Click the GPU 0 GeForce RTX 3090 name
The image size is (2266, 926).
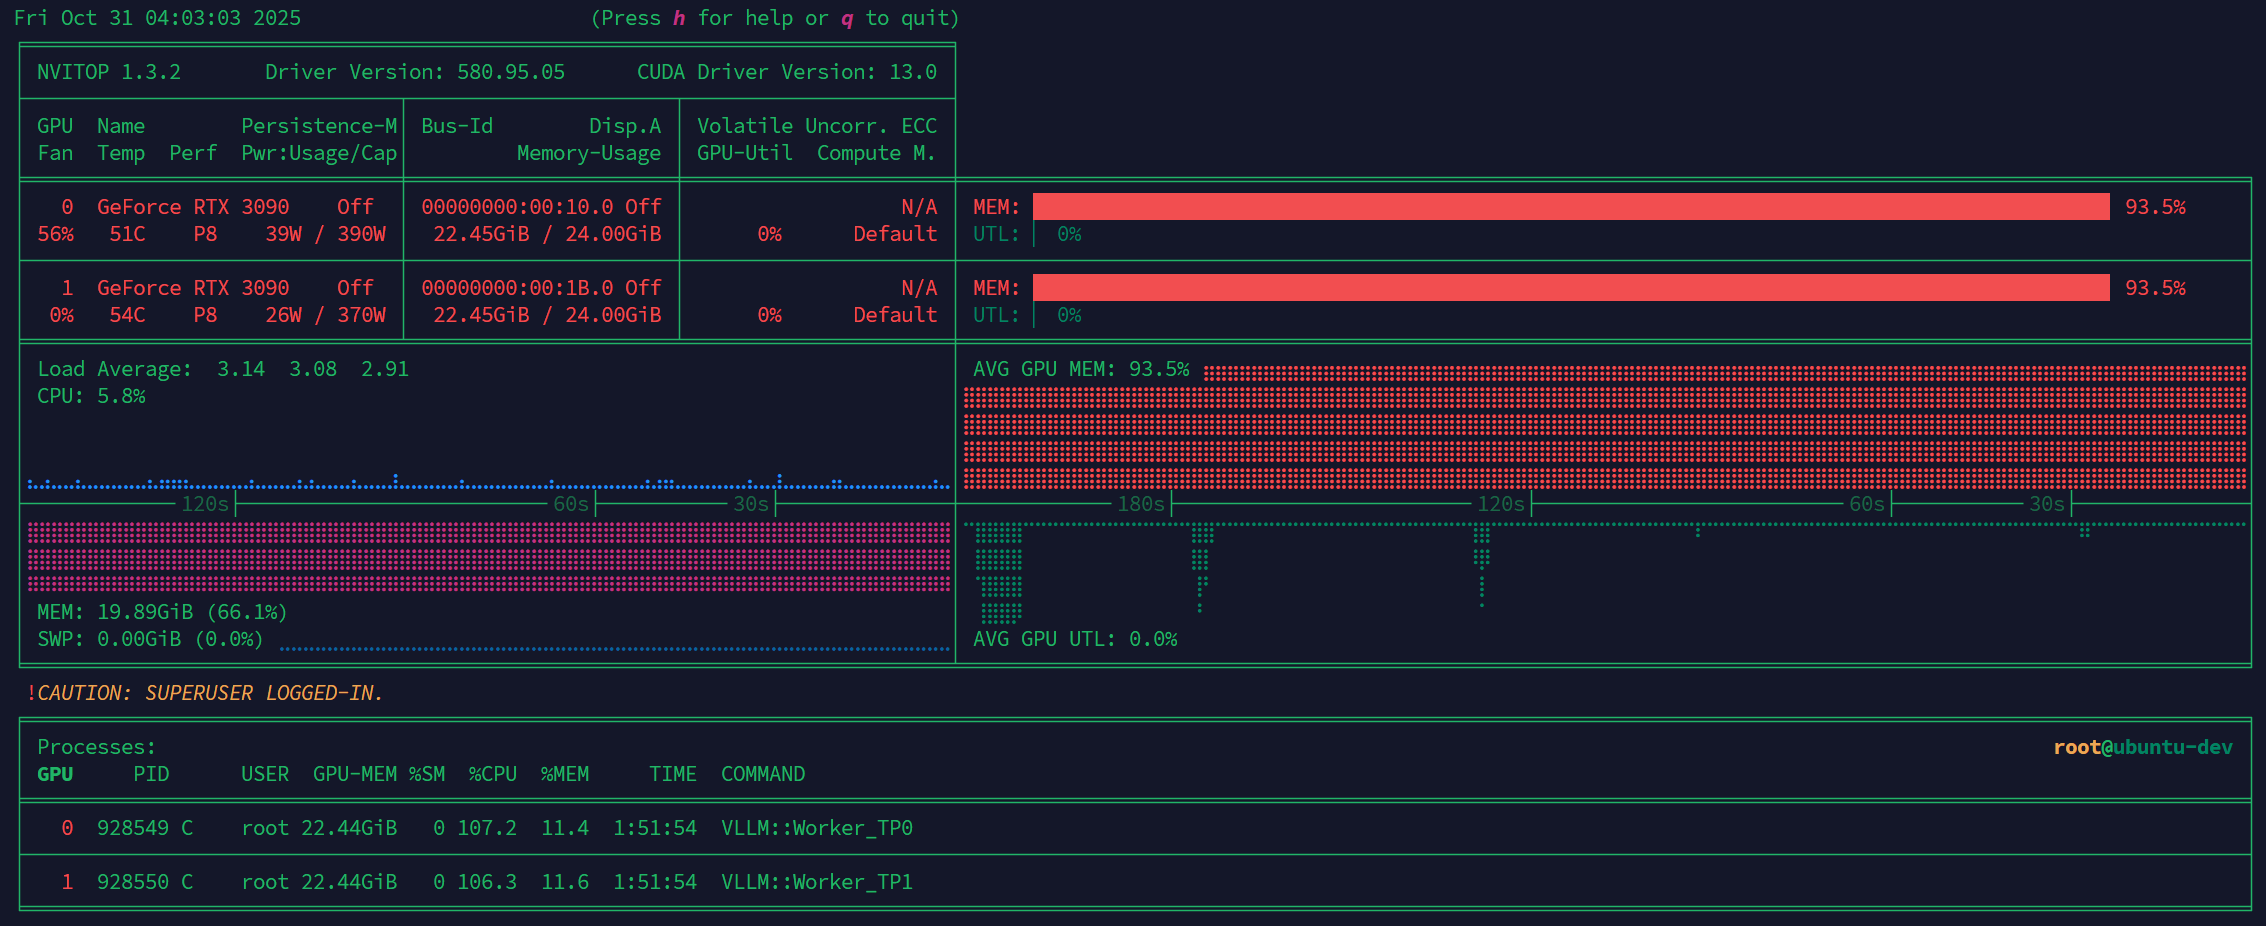pyautogui.click(x=193, y=207)
